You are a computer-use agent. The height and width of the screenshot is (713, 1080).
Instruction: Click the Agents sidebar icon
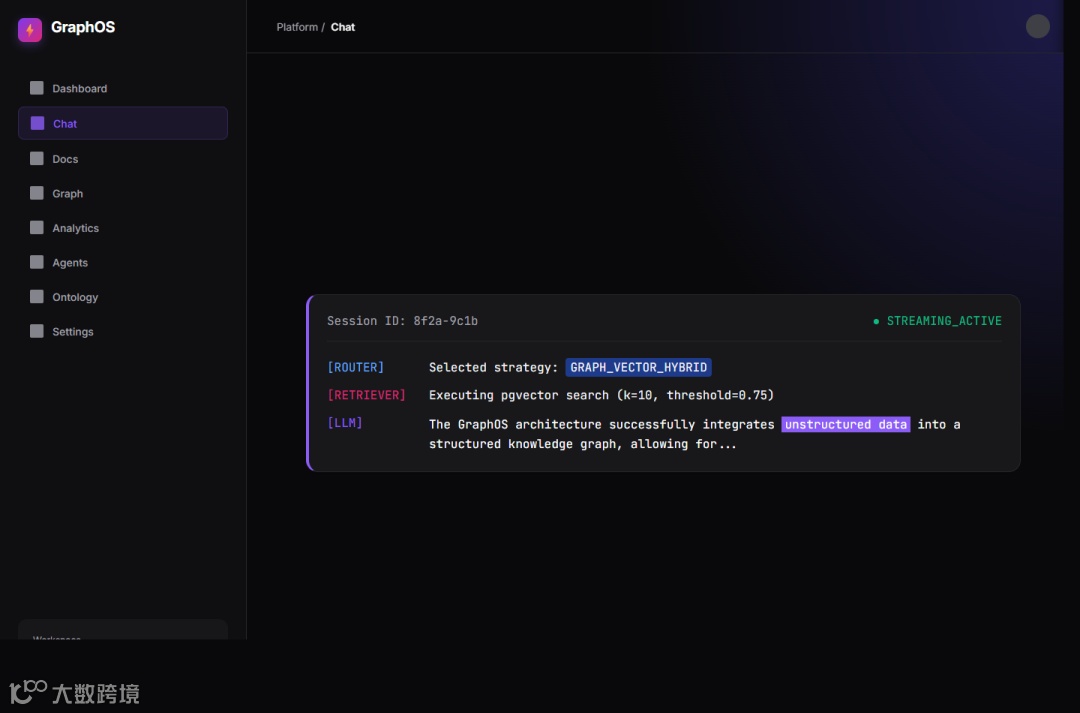pos(37,262)
